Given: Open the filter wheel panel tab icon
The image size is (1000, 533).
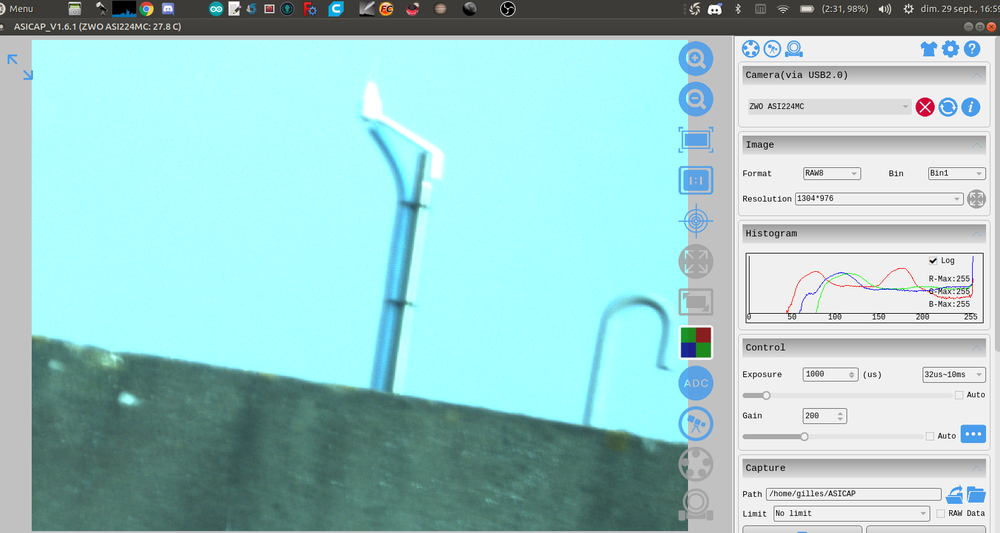Looking at the screenshot, I should [x=751, y=48].
